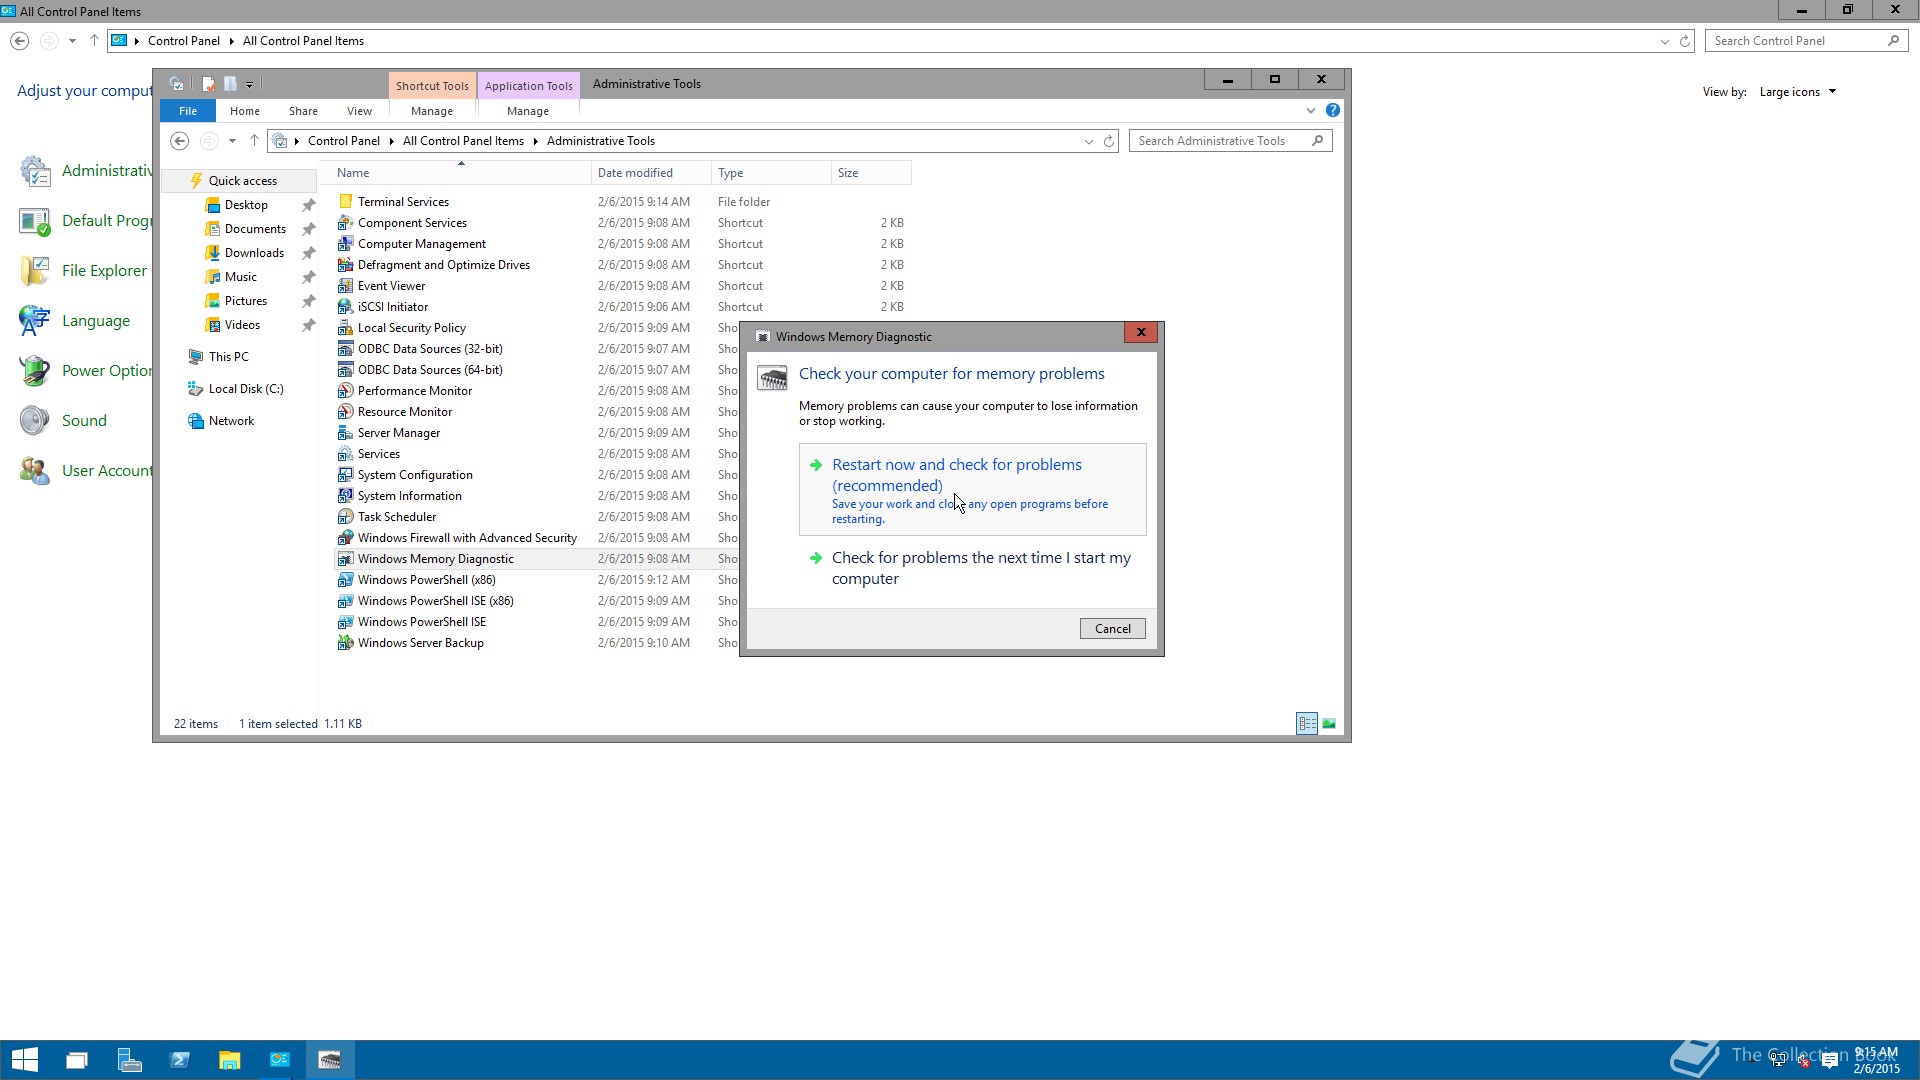Open the View ribbon tab
1920x1080 pixels.
click(359, 111)
